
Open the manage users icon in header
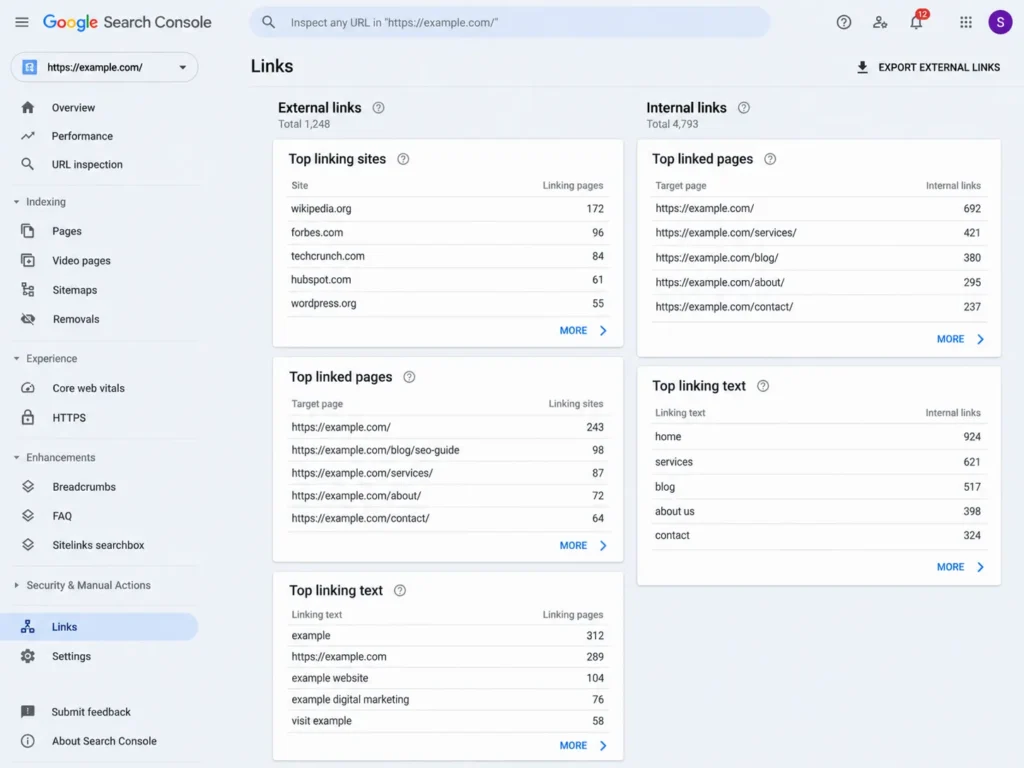(880, 22)
